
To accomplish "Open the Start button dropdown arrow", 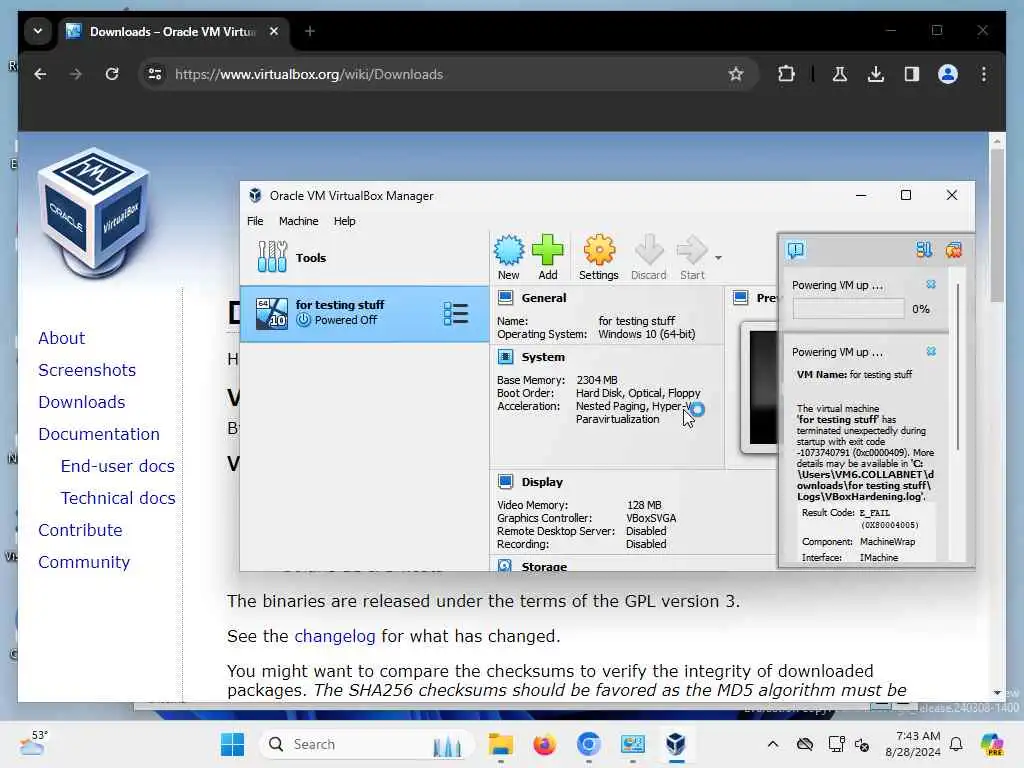I will (718, 258).
